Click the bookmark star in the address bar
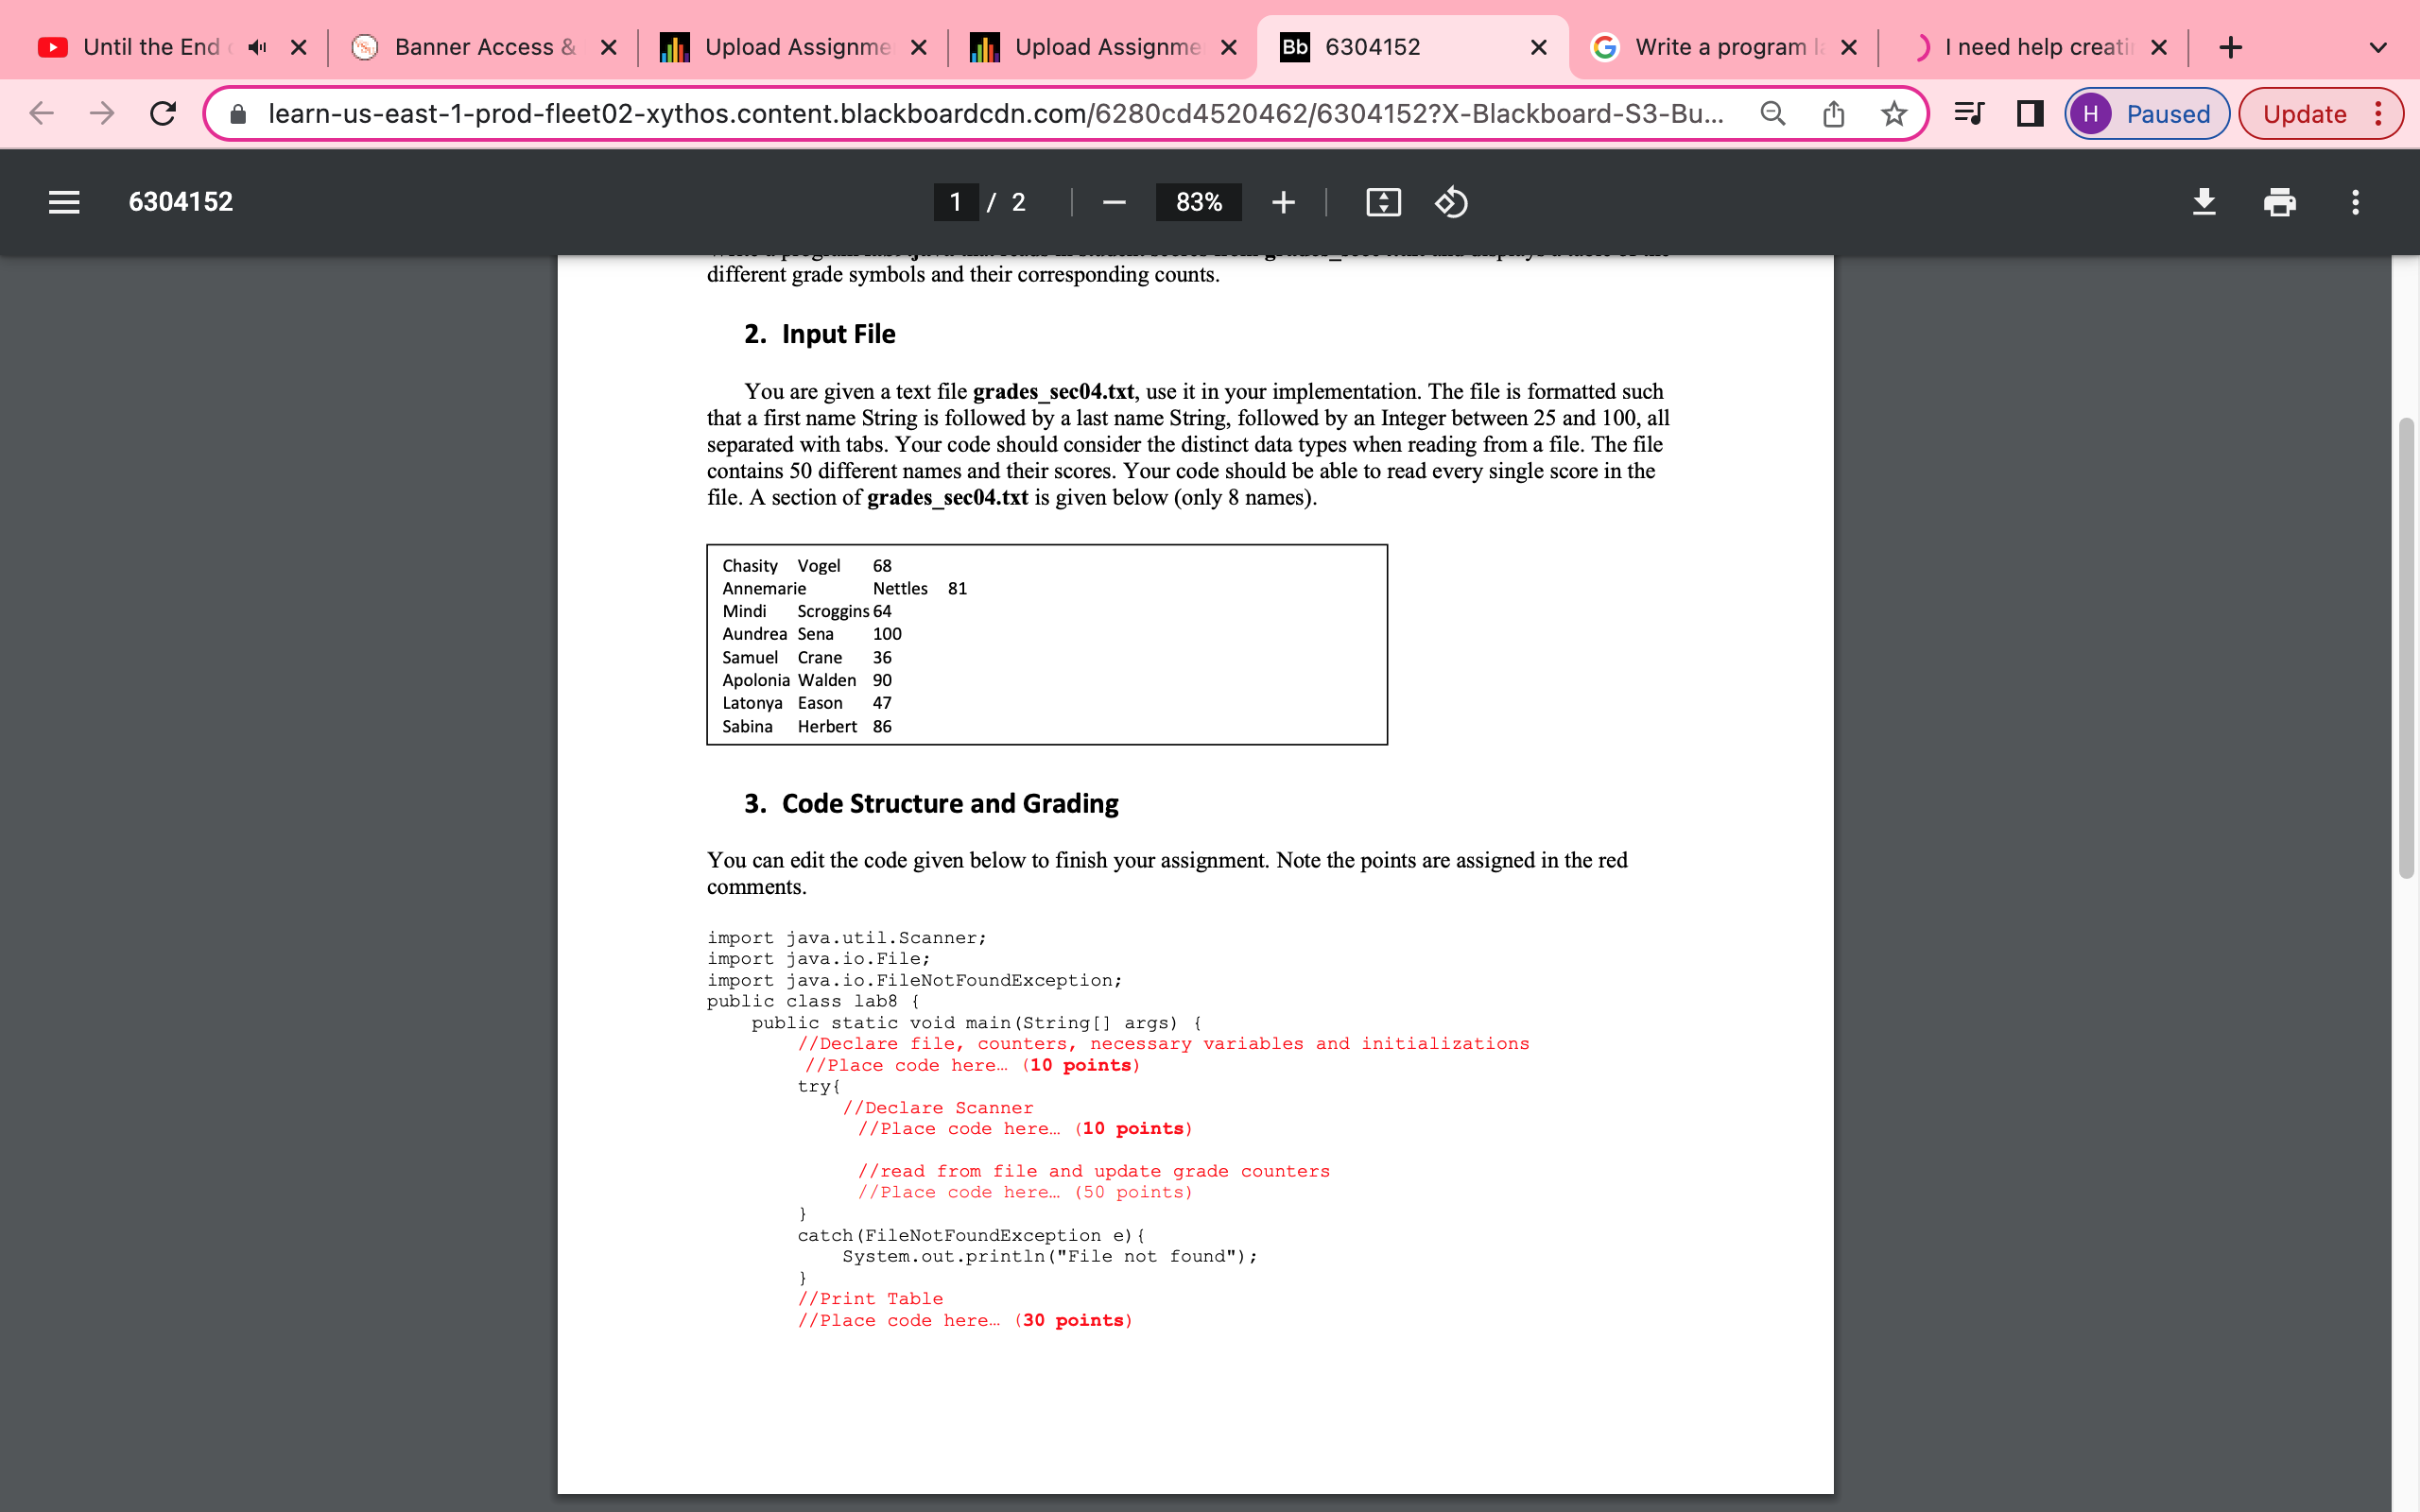 1895,113
